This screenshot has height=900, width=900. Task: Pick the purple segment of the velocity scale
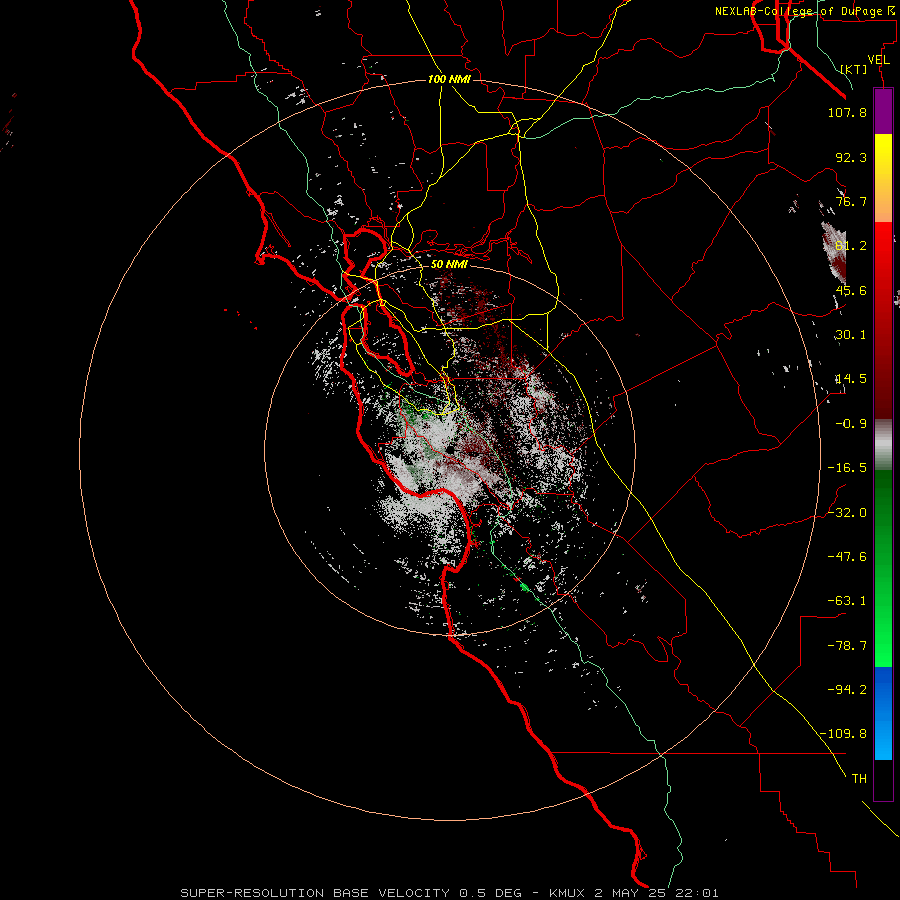[x=883, y=111]
